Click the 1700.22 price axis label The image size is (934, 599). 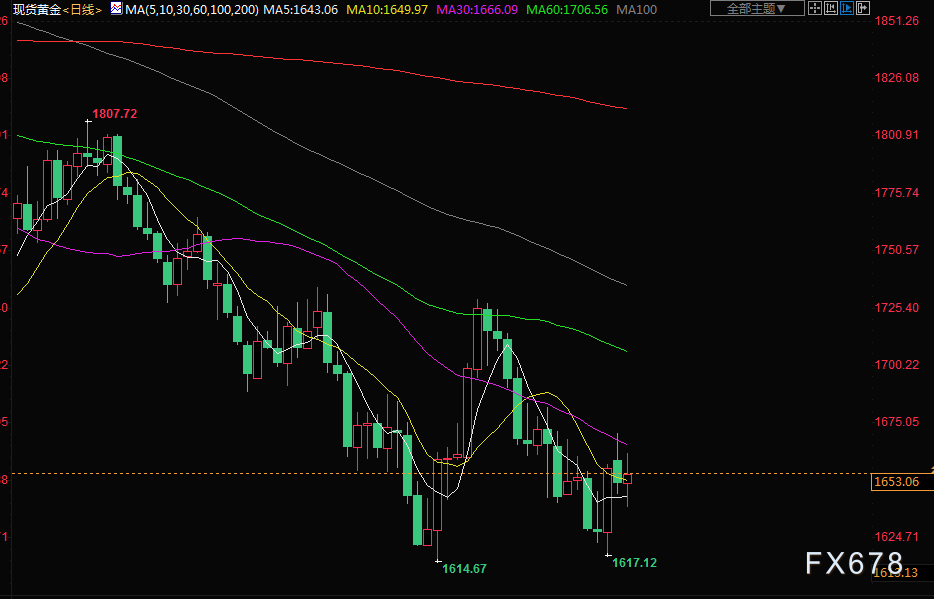(x=896, y=364)
